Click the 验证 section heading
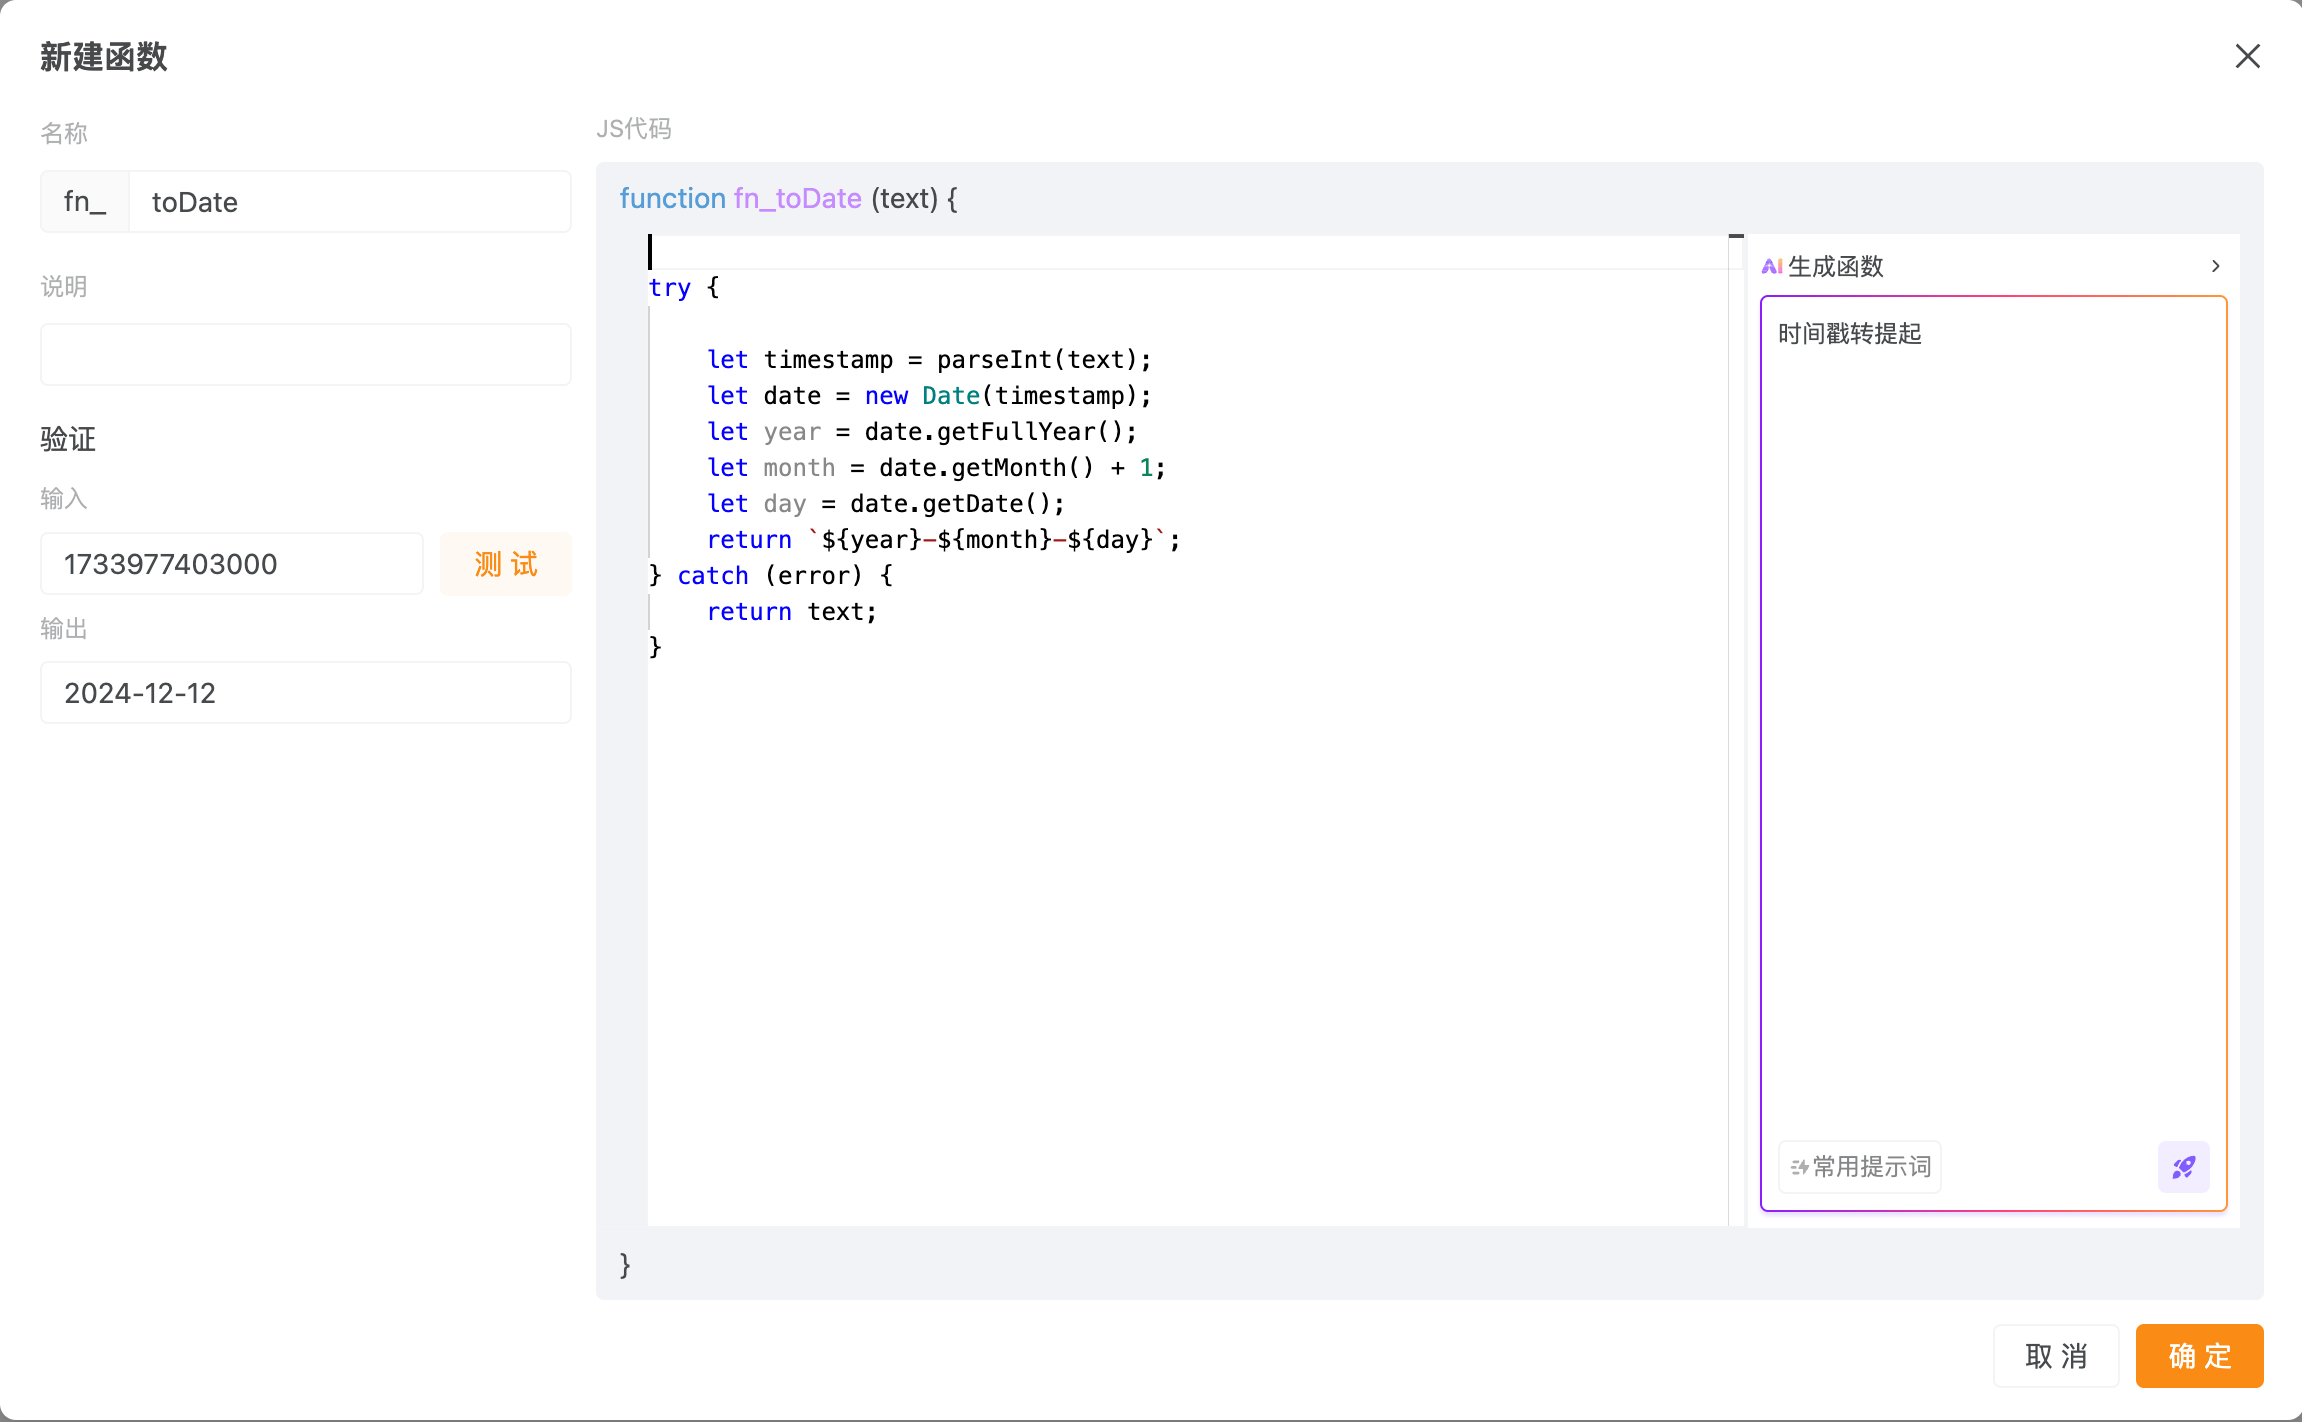This screenshot has width=2302, height=1422. [x=68, y=439]
